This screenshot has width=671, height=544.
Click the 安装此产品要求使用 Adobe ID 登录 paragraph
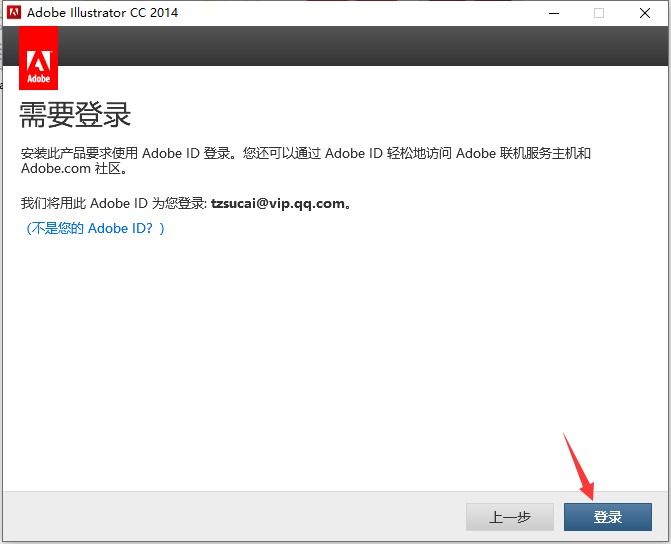coord(306,161)
